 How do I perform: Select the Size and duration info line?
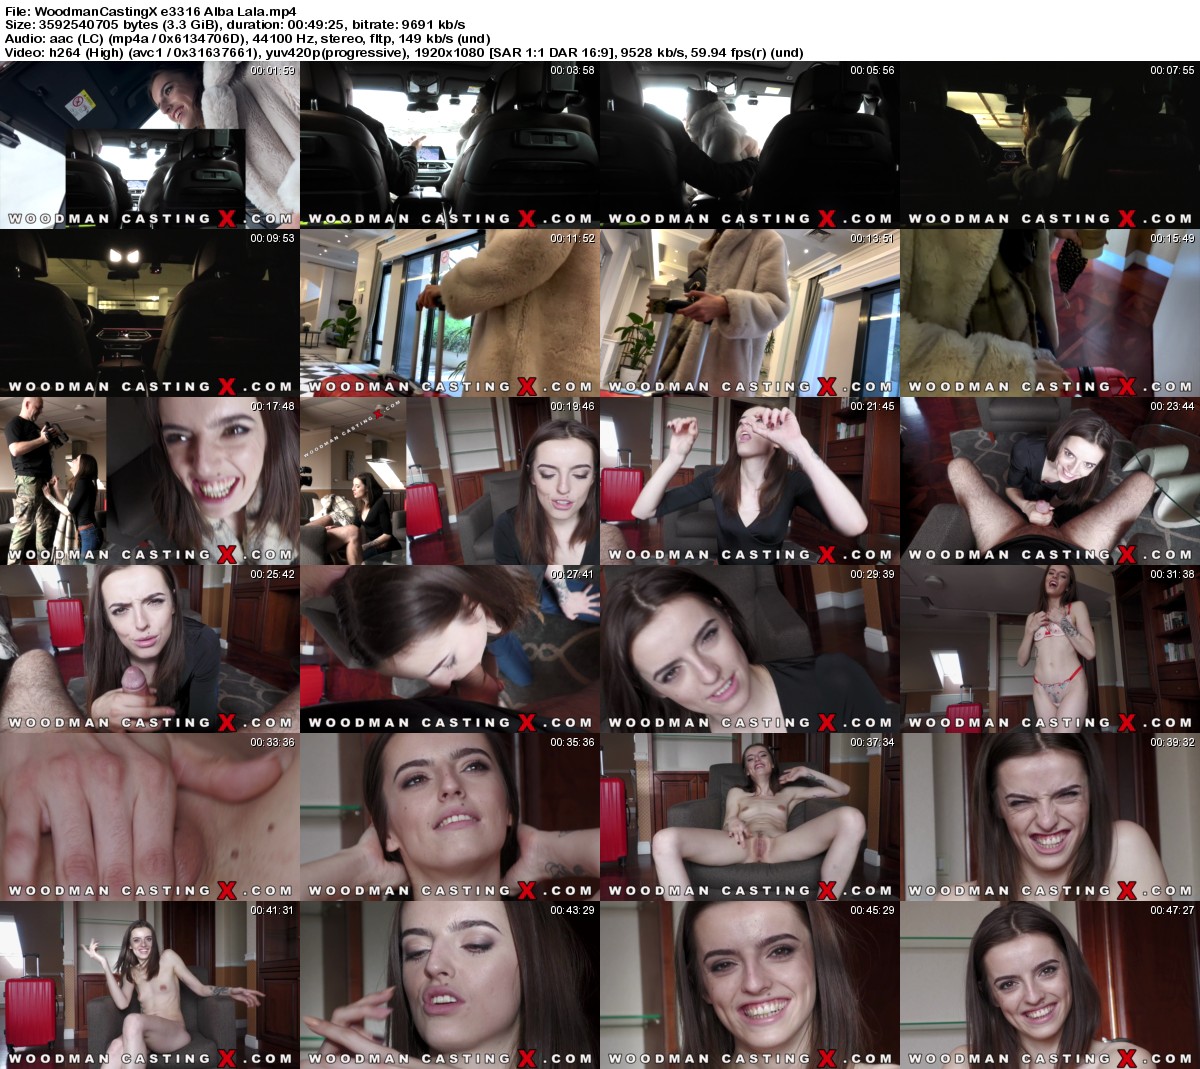pos(235,24)
